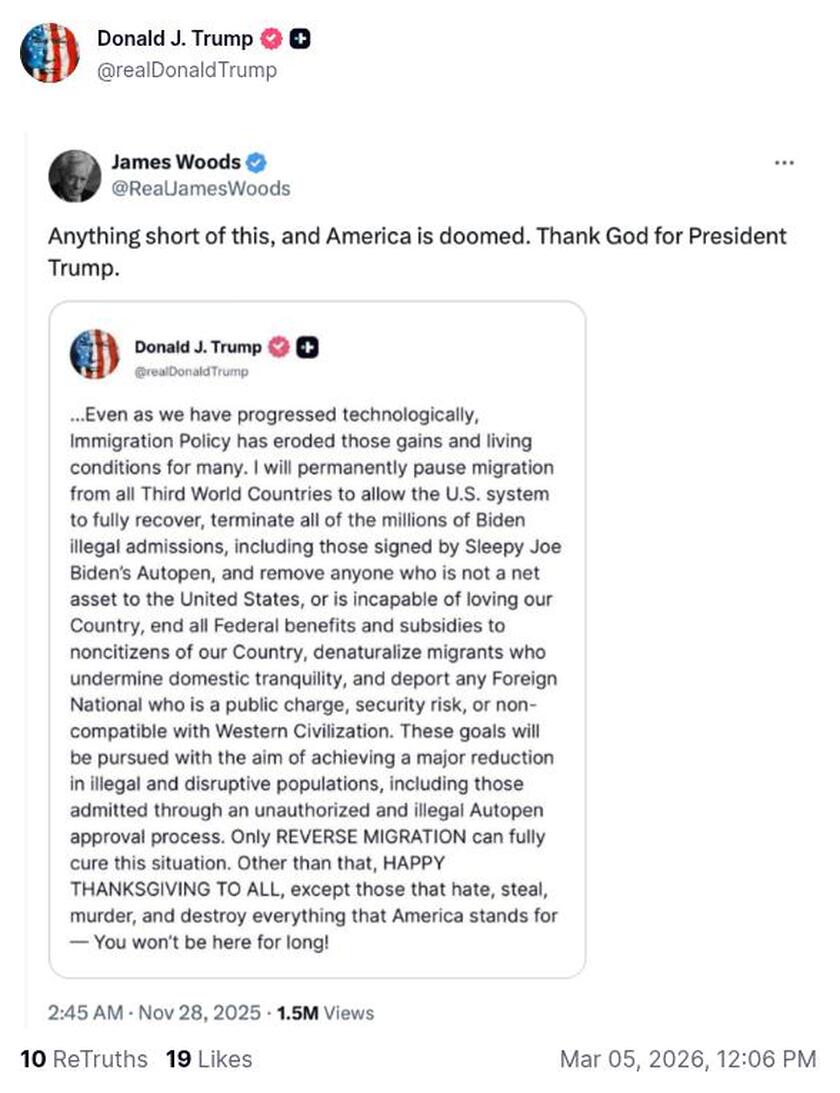Click the Donald J. Trump name in quoted post
Screen dimensions: 840x1093
coord(198,347)
